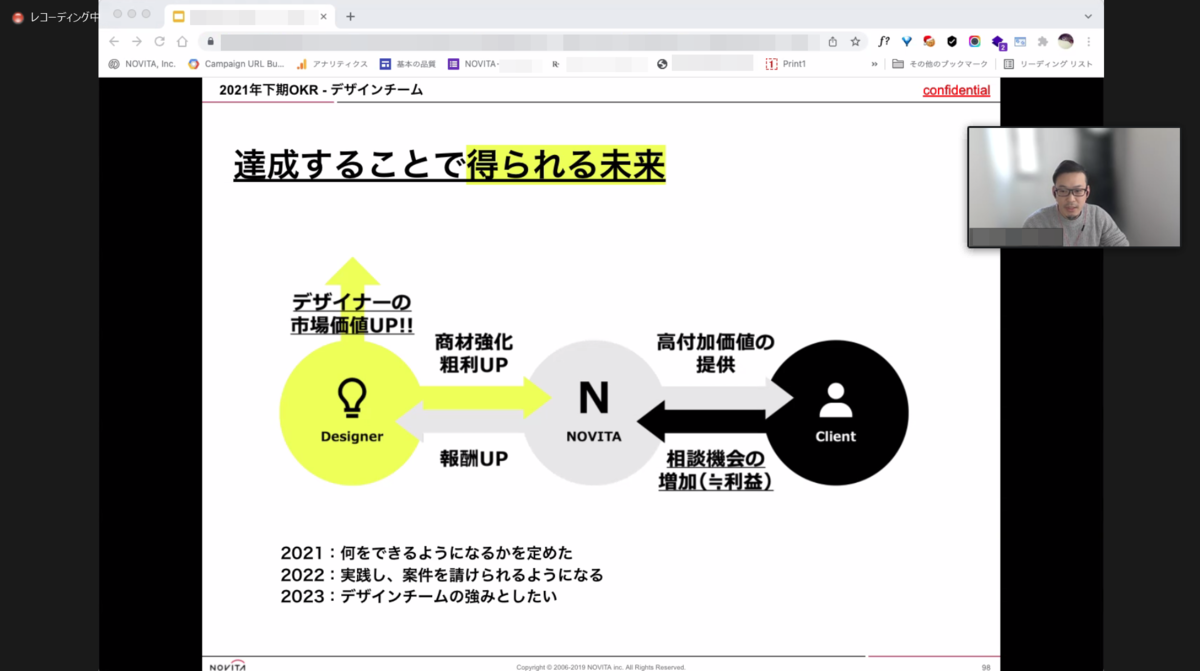
Task: Open the f? font finder extension
Action: (883, 41)
